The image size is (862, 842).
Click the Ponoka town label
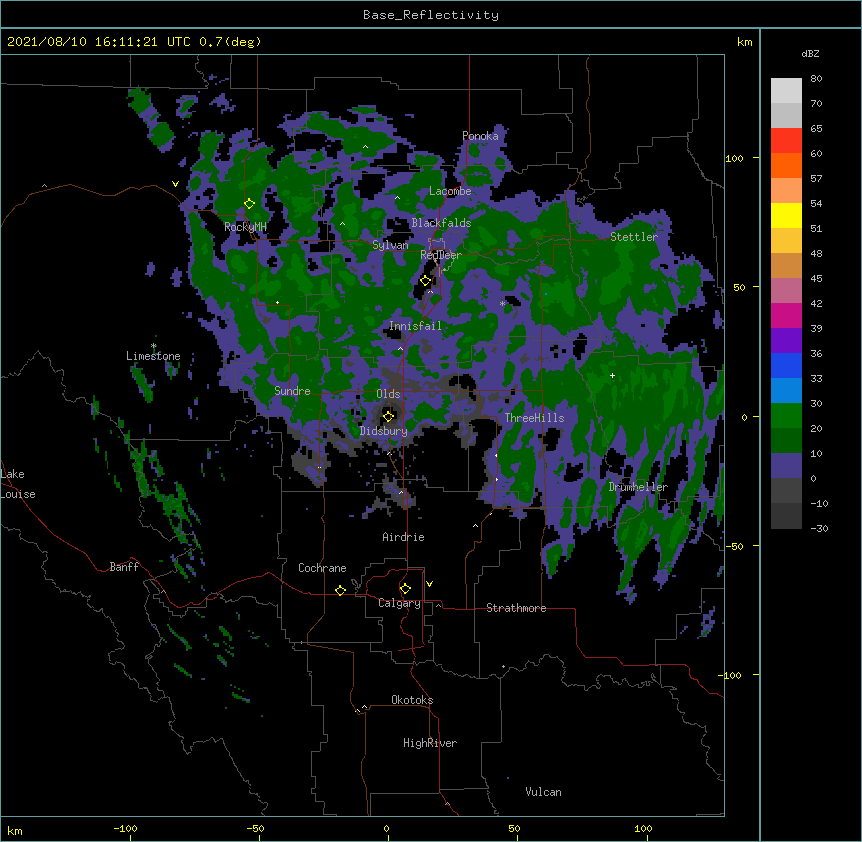480,136
